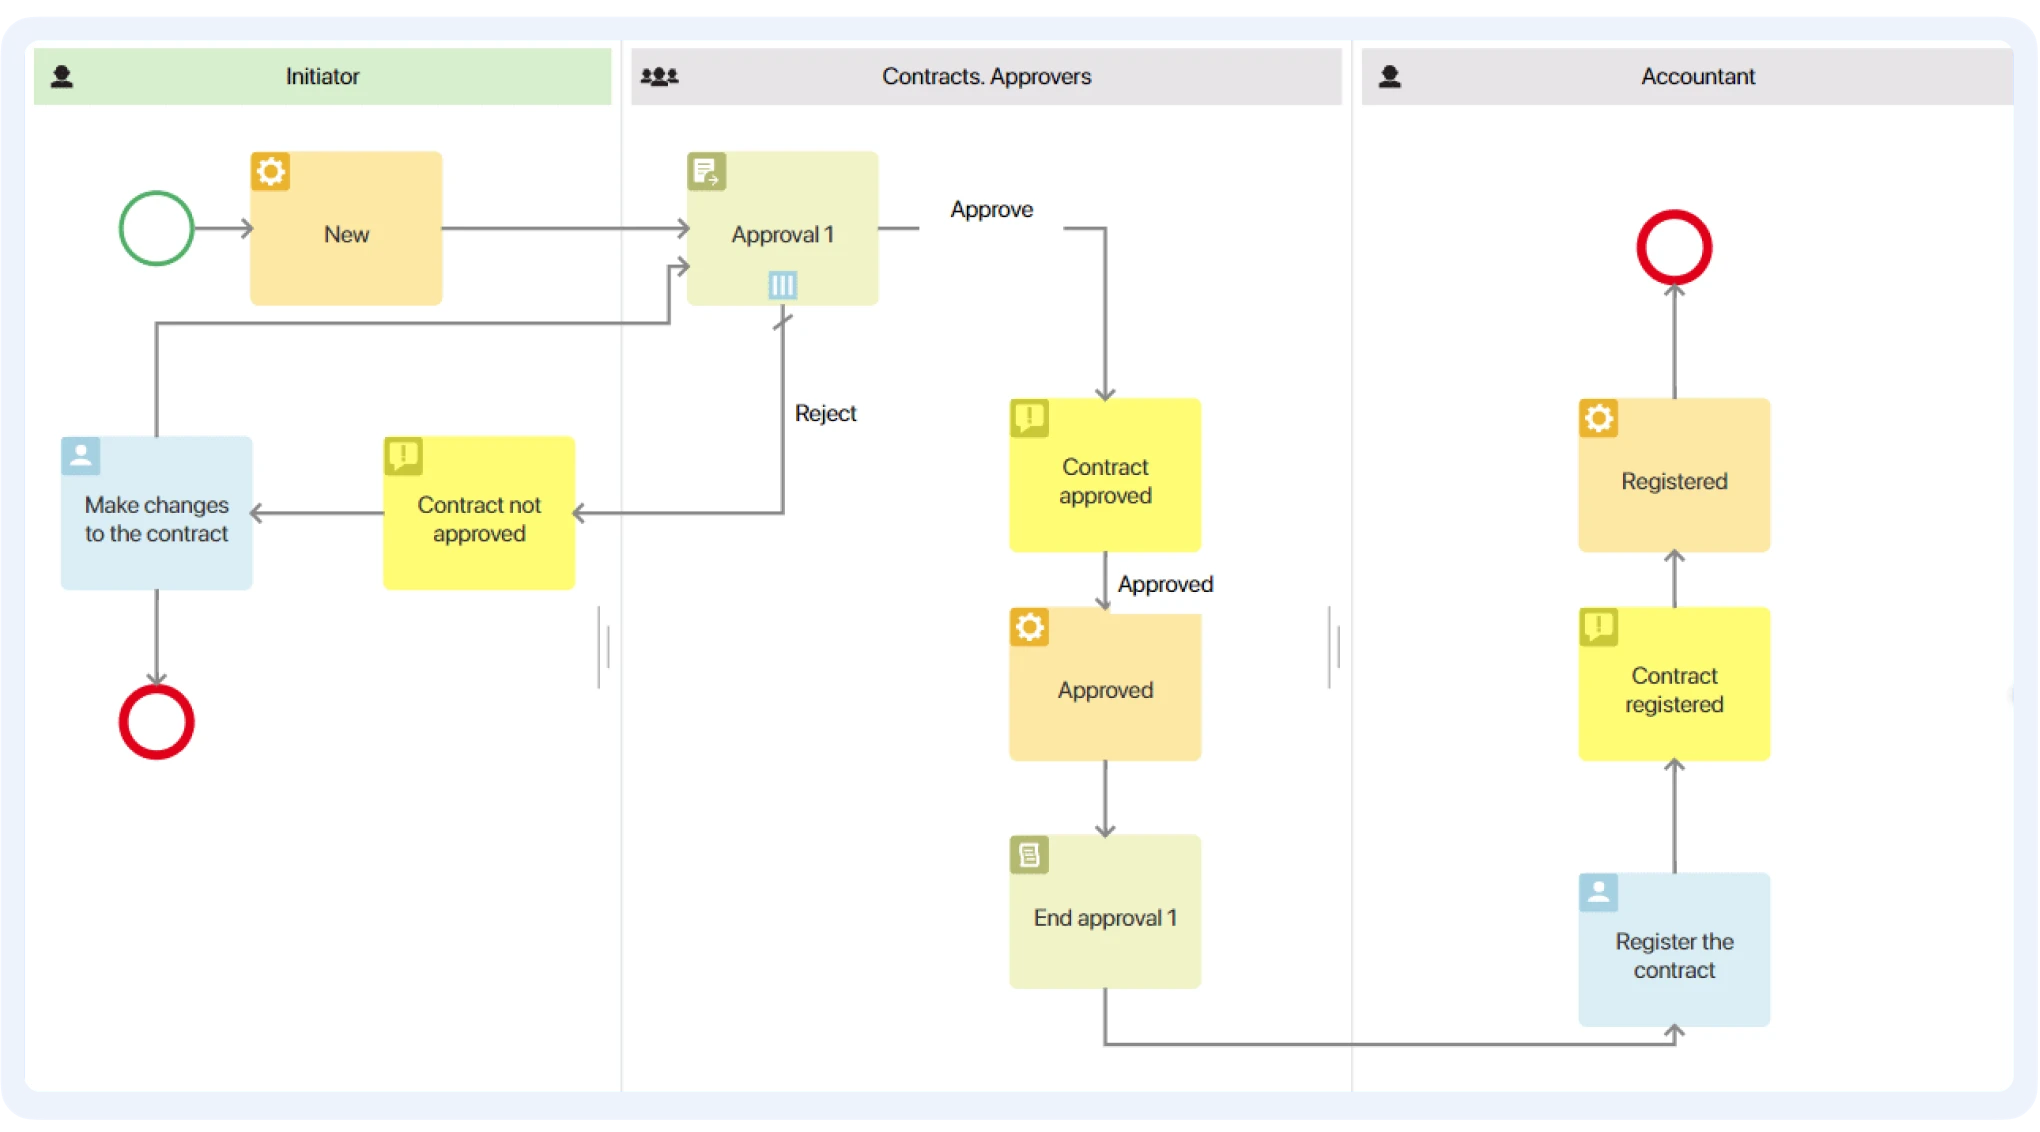Image resolution: width=2040 pixels, height=1132 pixels.
Task: Click the gear icon on New block
Action: click(x=270, y=171)
